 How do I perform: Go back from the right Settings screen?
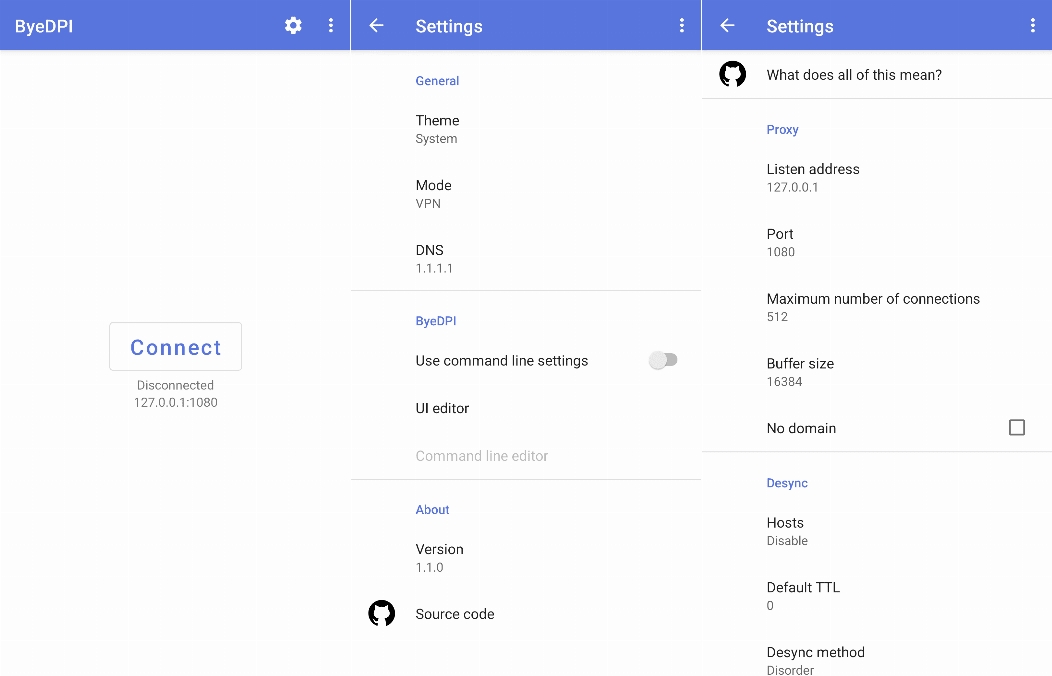(x=727, y=25)
